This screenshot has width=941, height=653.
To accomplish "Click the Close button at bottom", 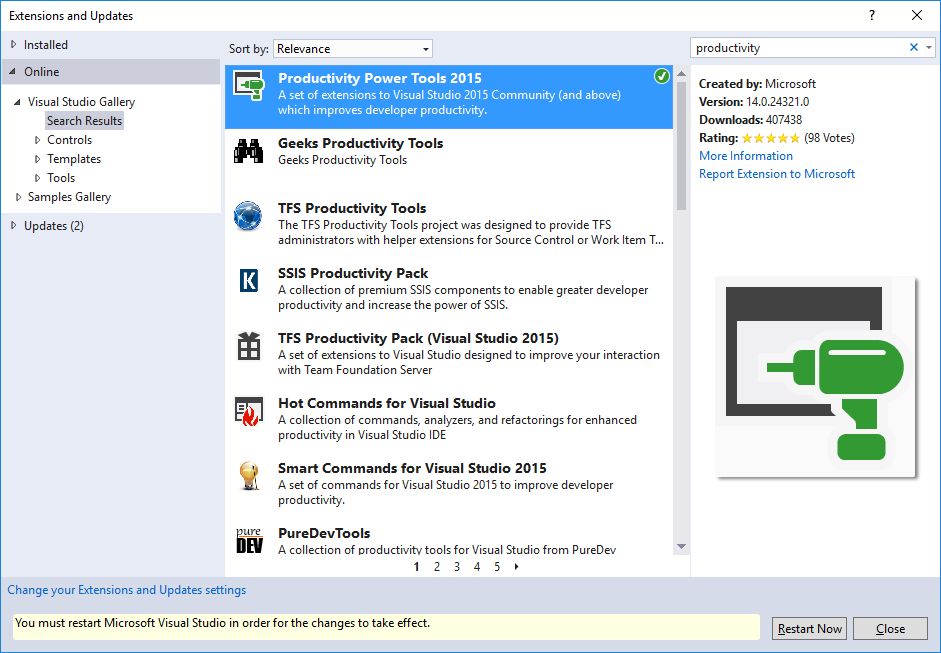I will [x=891, y=628].
